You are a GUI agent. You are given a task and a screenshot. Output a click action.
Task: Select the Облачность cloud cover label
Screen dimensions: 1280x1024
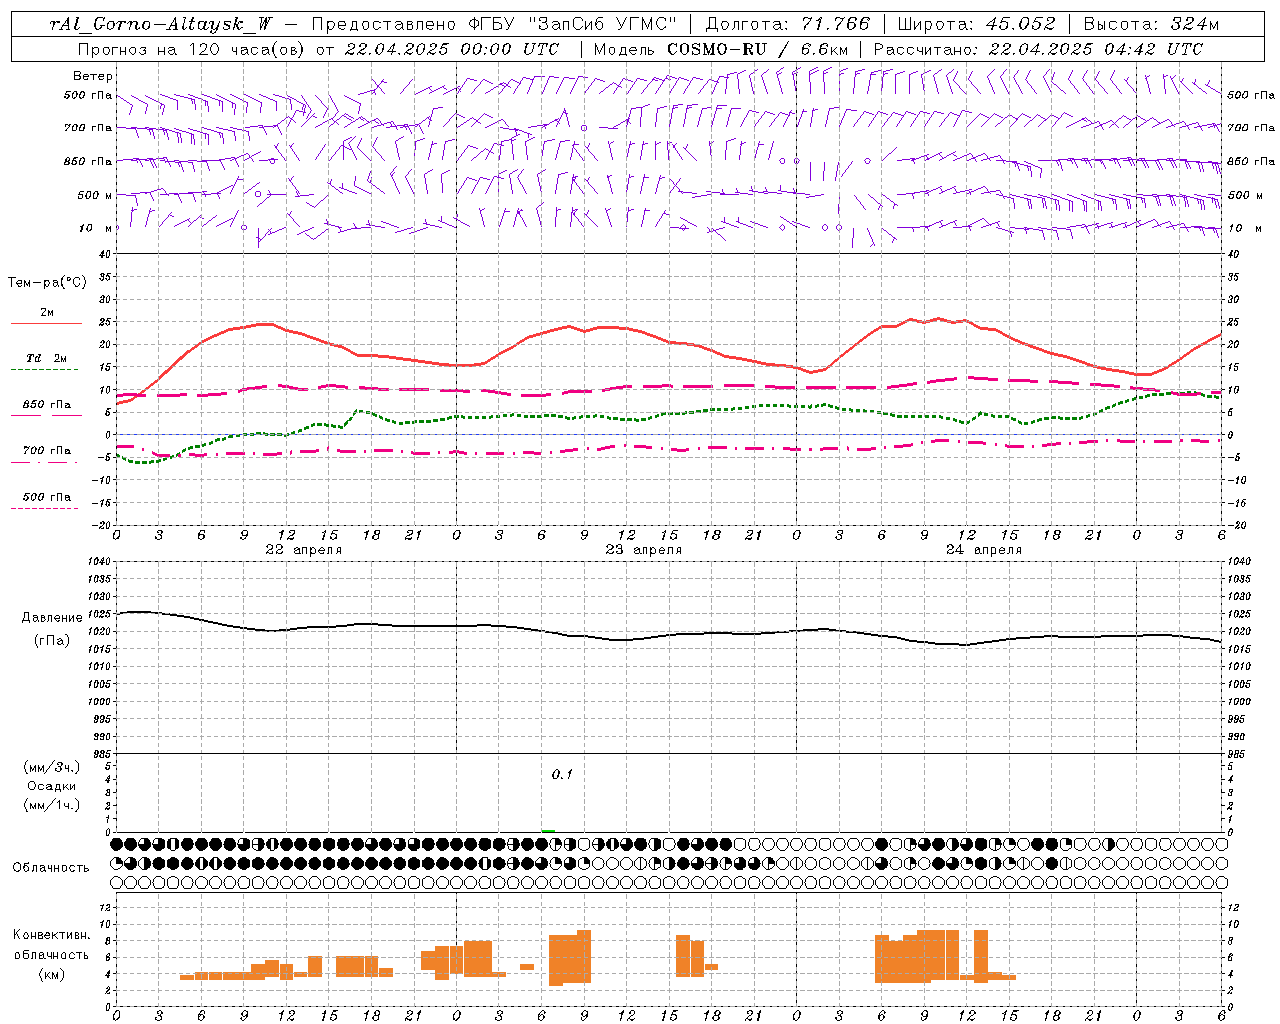pyautogui.click(x=51, y=867)
